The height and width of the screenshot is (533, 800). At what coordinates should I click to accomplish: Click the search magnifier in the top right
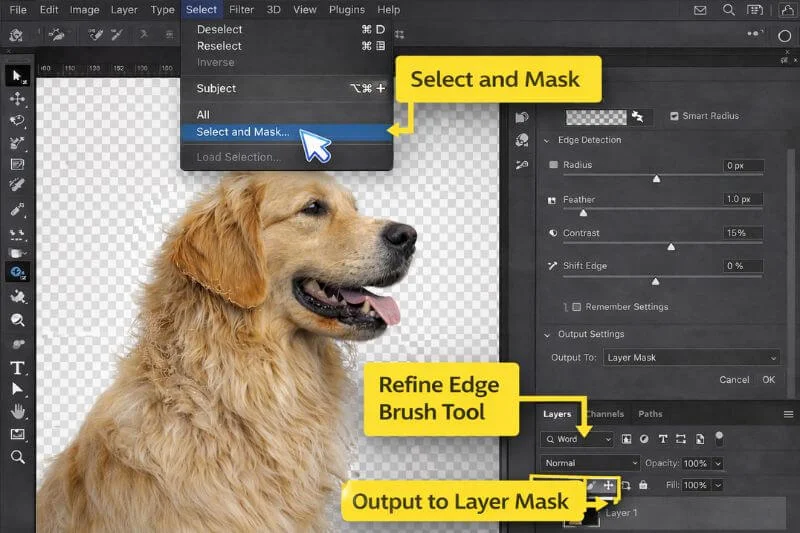click(729, 10)
